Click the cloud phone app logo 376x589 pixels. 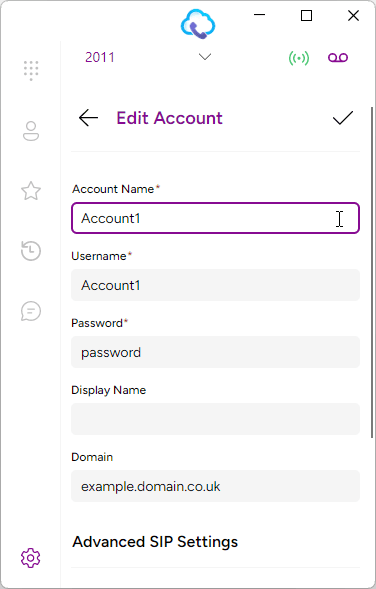[x=198, y=24]
